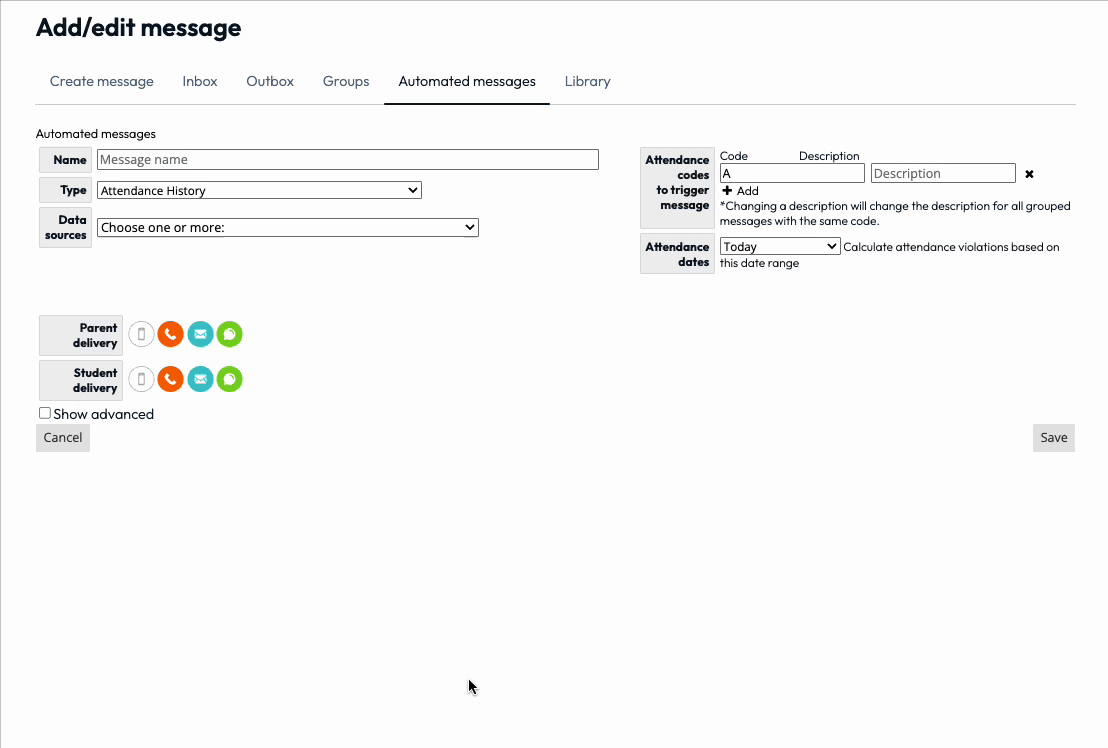Select the green chat icon for Student delivery

click(x=229, y=379)
